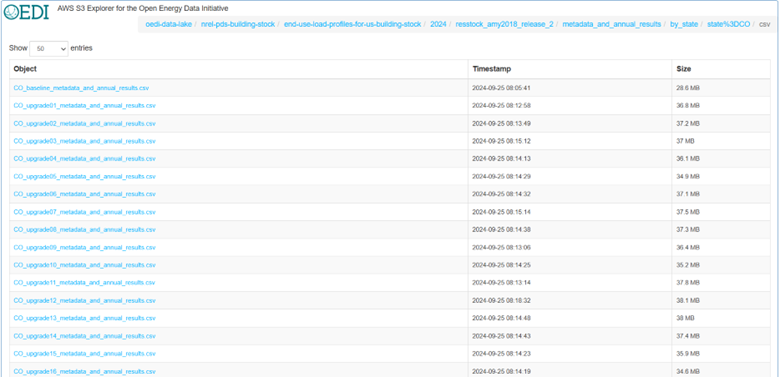Open CO_upgrade14_metadata_and_annual_results.csv link
Image resolution: width=780 pixels, height=377 pixels.
85,336
